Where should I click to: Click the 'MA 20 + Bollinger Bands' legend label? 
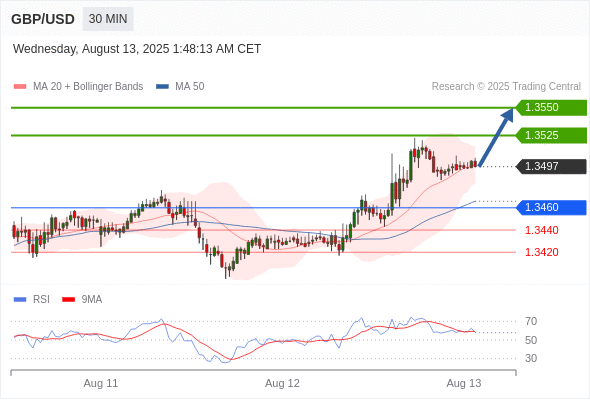coord(88,87)
